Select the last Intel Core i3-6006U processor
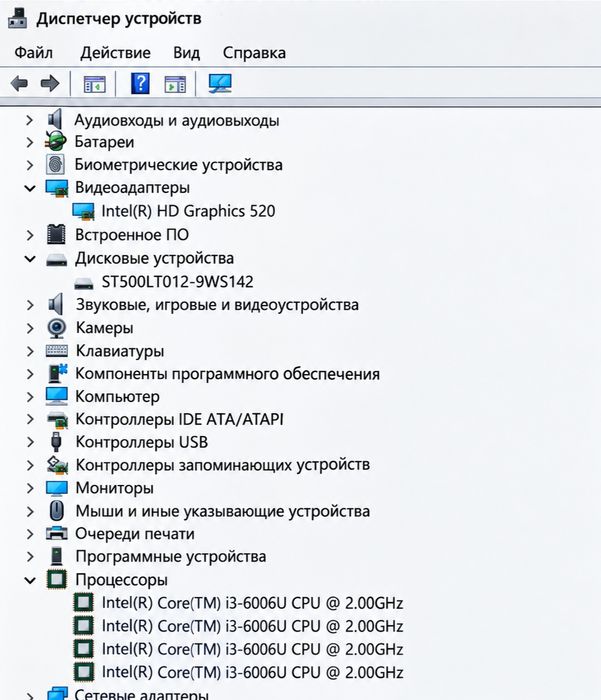 (x=252, y=672)
